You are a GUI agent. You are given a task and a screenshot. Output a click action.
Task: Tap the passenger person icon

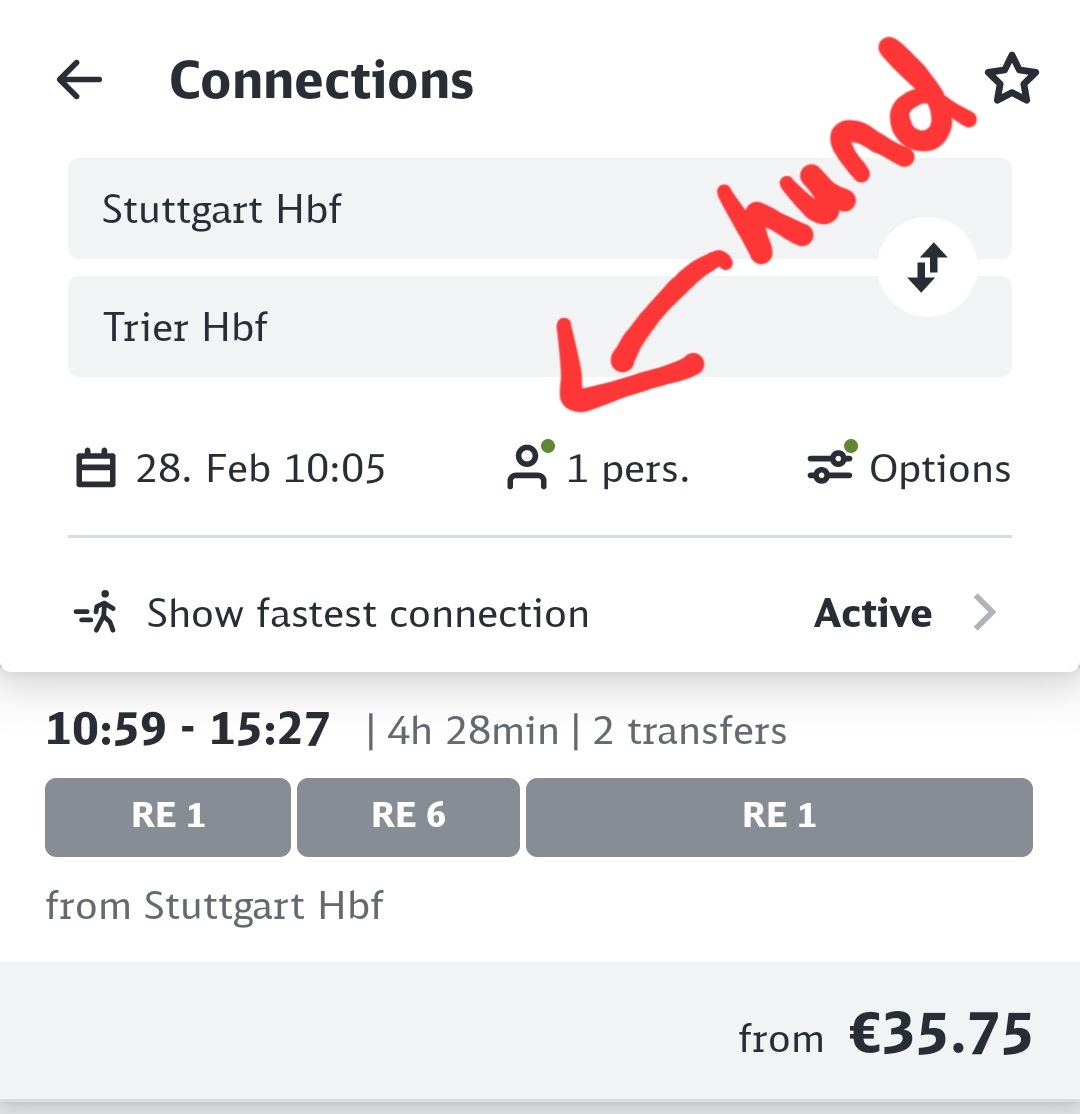(x=526, y=468)
